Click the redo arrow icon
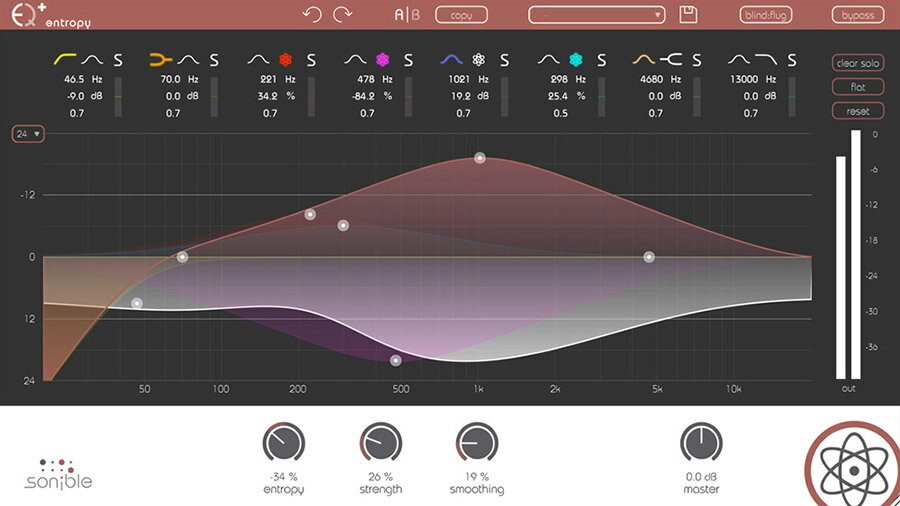The height and width of the screenshot is (506, 900). (x=344, y=15)
